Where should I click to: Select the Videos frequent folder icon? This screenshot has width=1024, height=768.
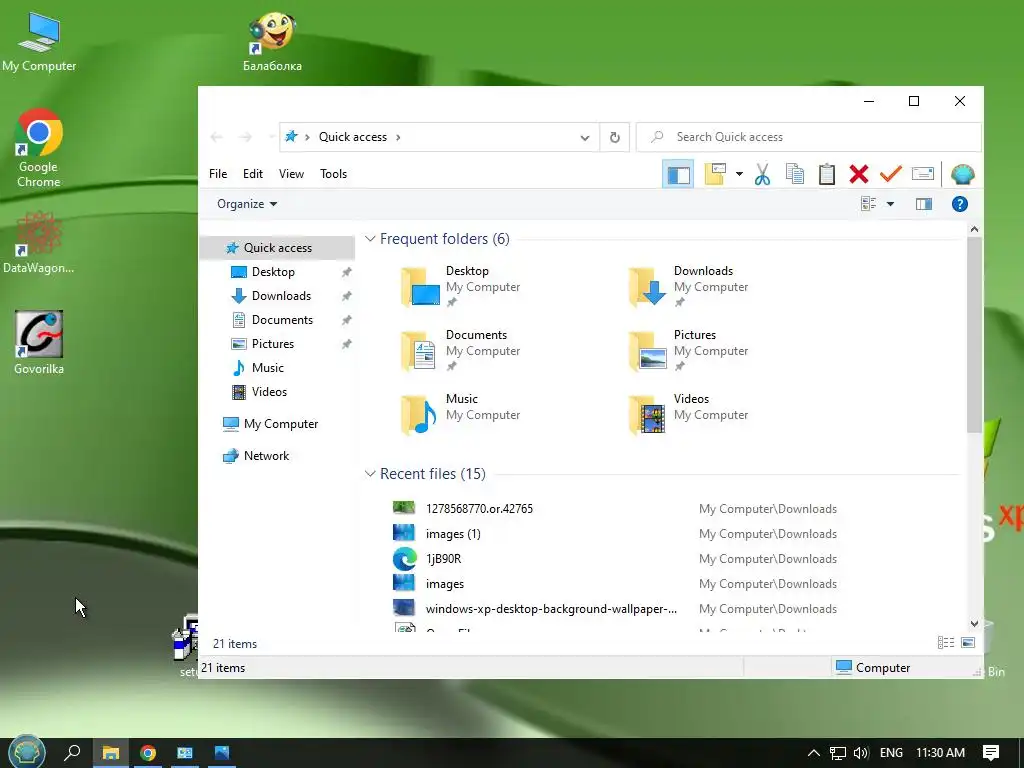647,414
